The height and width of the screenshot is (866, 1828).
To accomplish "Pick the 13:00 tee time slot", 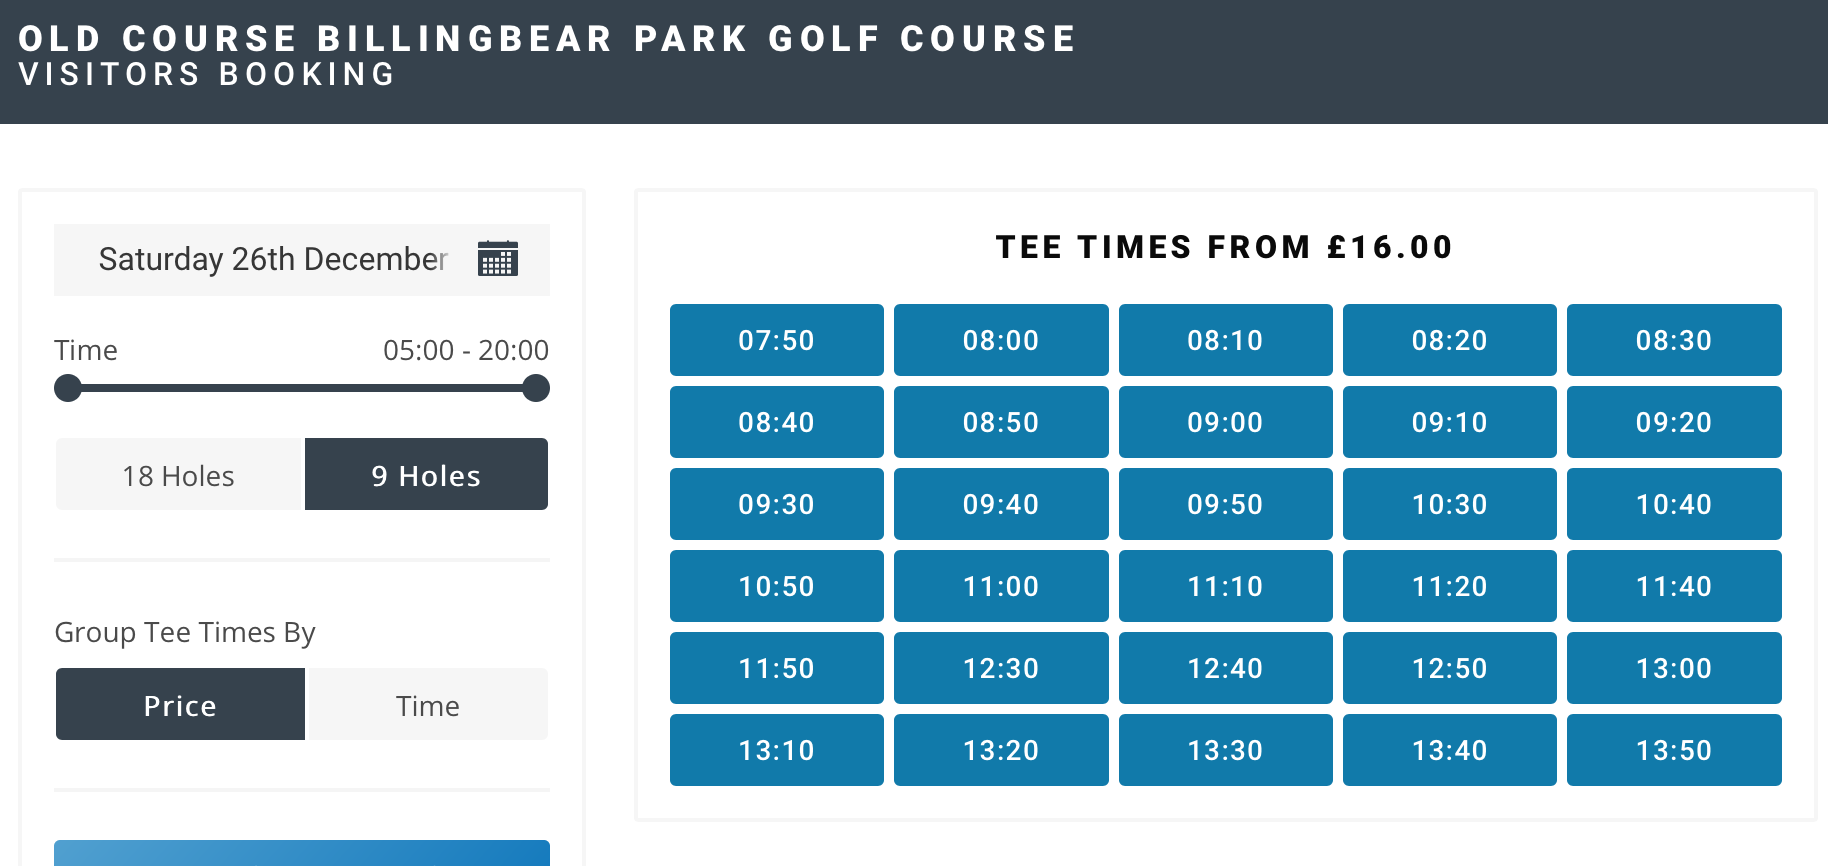I will click(1673, 668).
